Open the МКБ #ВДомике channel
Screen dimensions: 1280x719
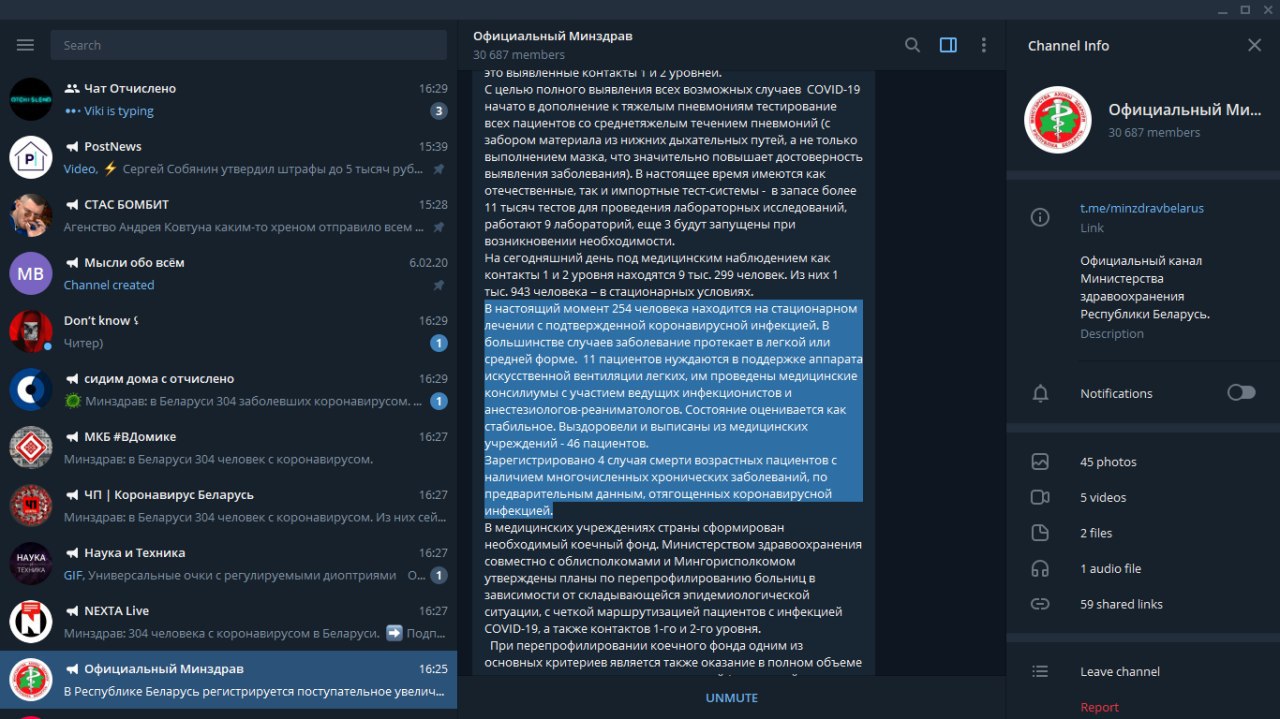pyautogui.click(x=229, y=447)
